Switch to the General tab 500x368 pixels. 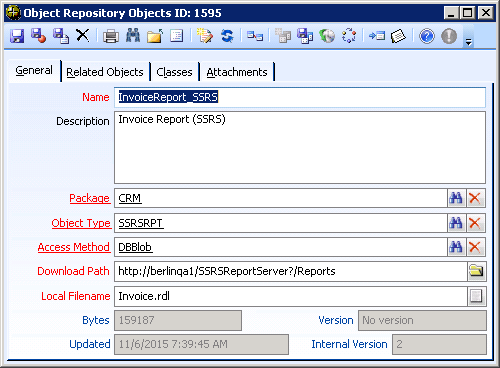coord(34,70)
